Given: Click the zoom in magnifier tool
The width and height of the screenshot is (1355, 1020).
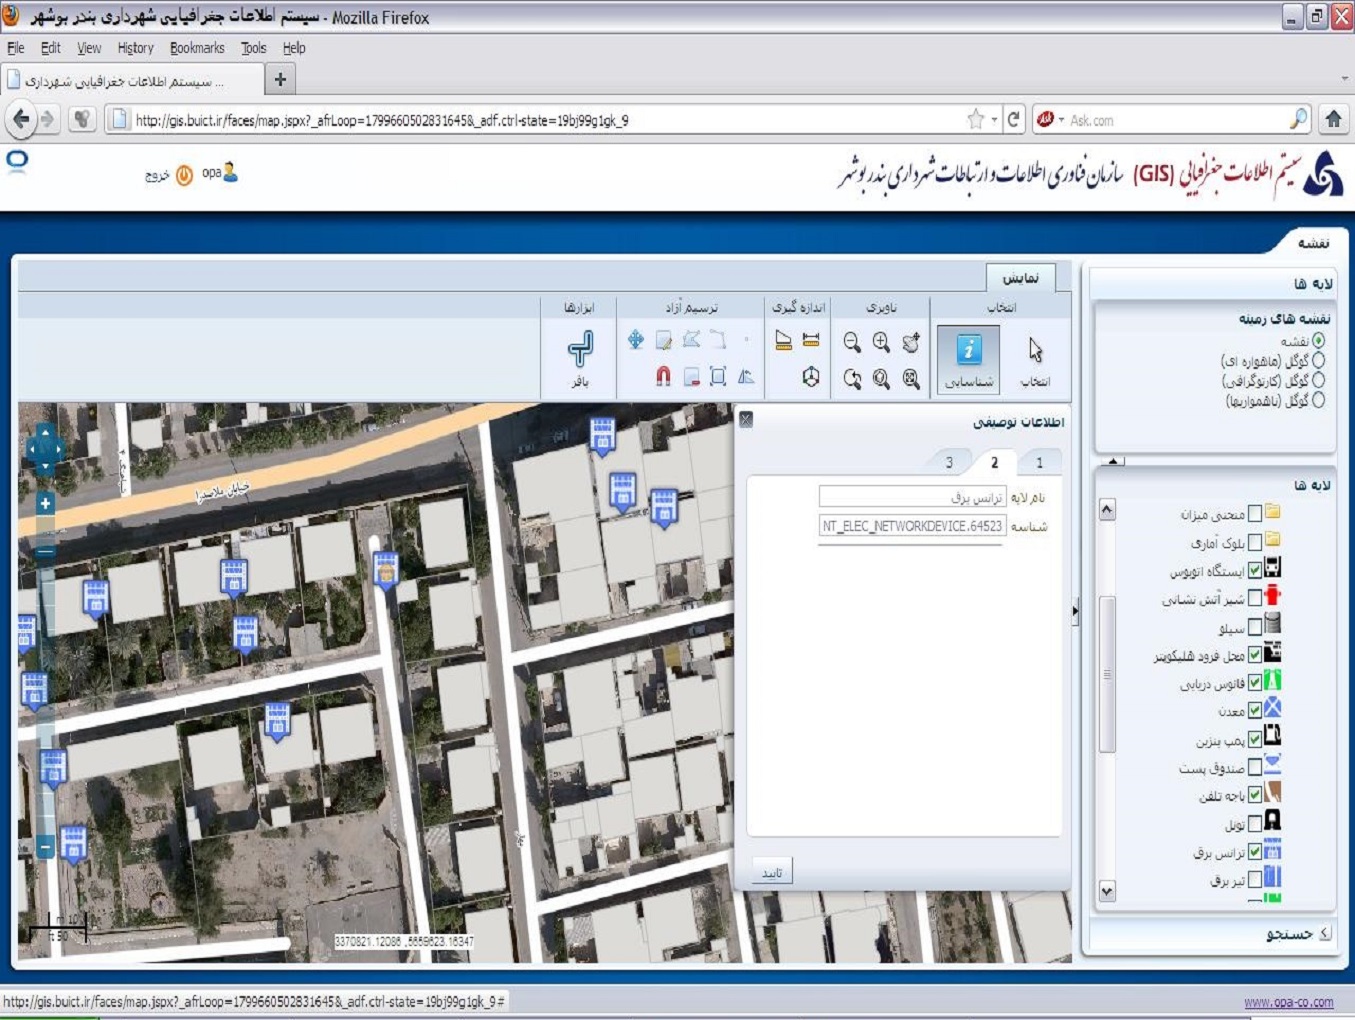Looking at the screenshot, I should click(881, 342).
